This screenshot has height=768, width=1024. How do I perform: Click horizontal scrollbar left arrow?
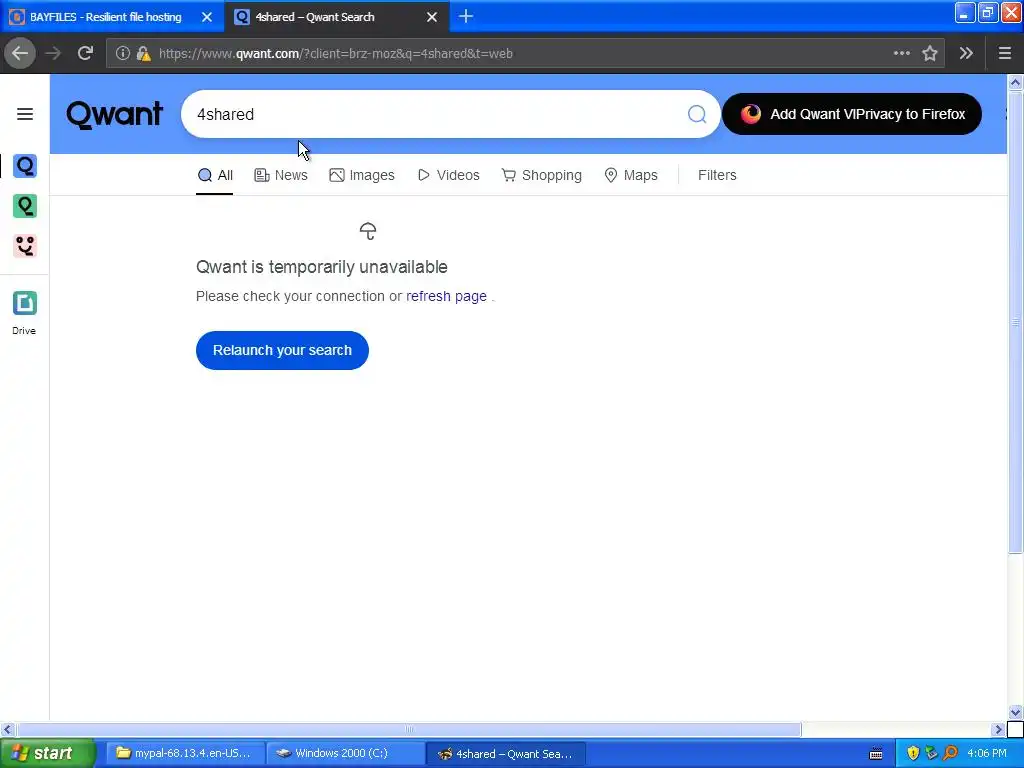pos(7,729)
